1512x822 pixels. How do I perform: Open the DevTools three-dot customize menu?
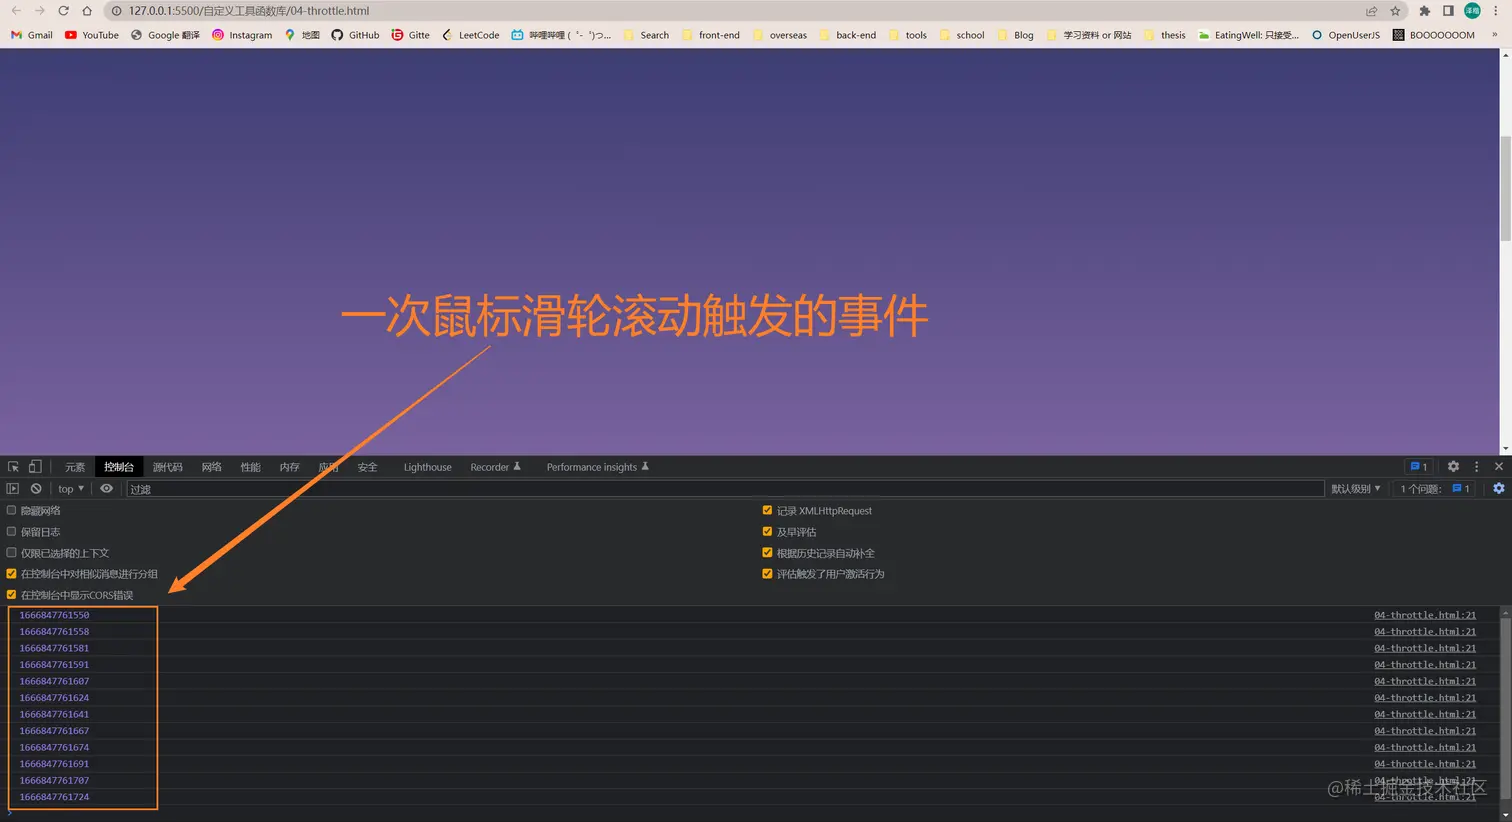pyautogui.click(x=1476, y=467)
